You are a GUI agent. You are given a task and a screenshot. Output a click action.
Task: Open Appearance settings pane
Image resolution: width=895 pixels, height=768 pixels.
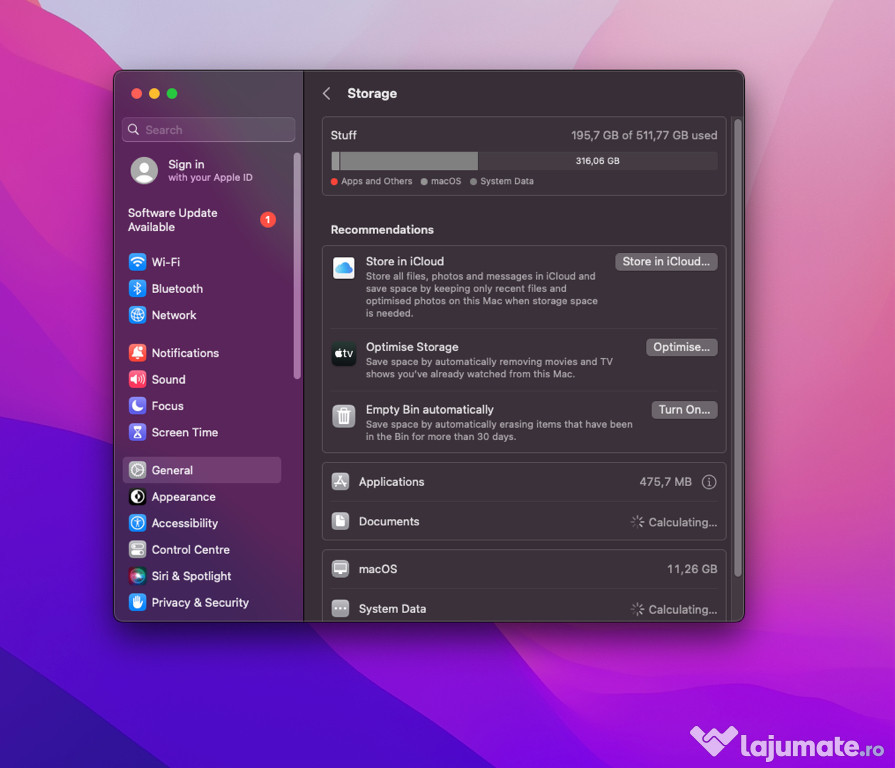(x=202, y=497)
